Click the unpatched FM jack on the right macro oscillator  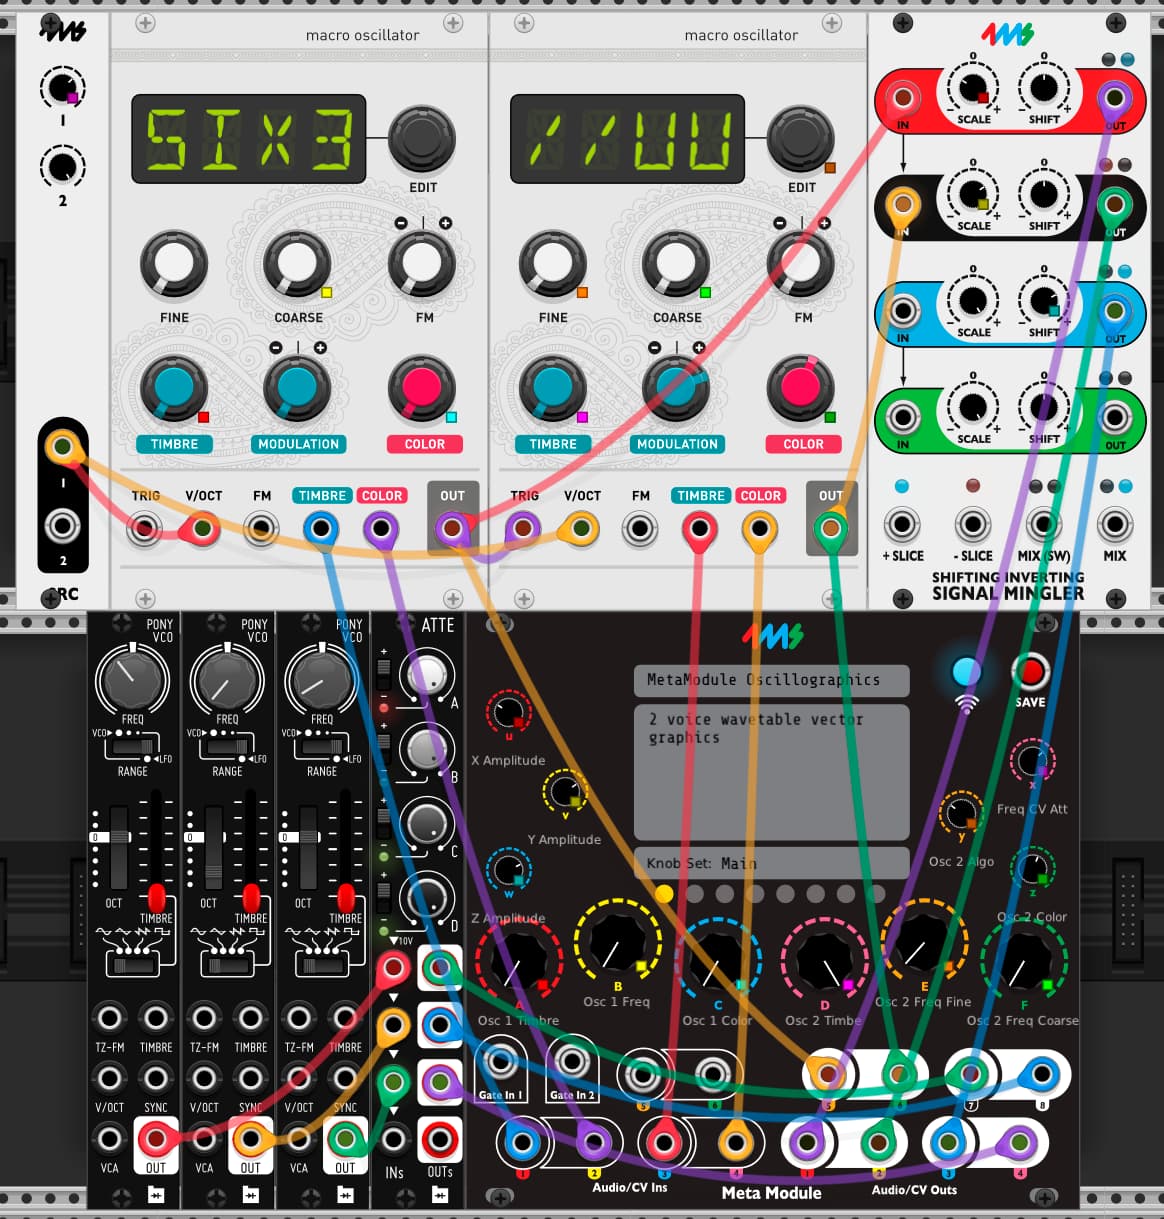point(640,528)
